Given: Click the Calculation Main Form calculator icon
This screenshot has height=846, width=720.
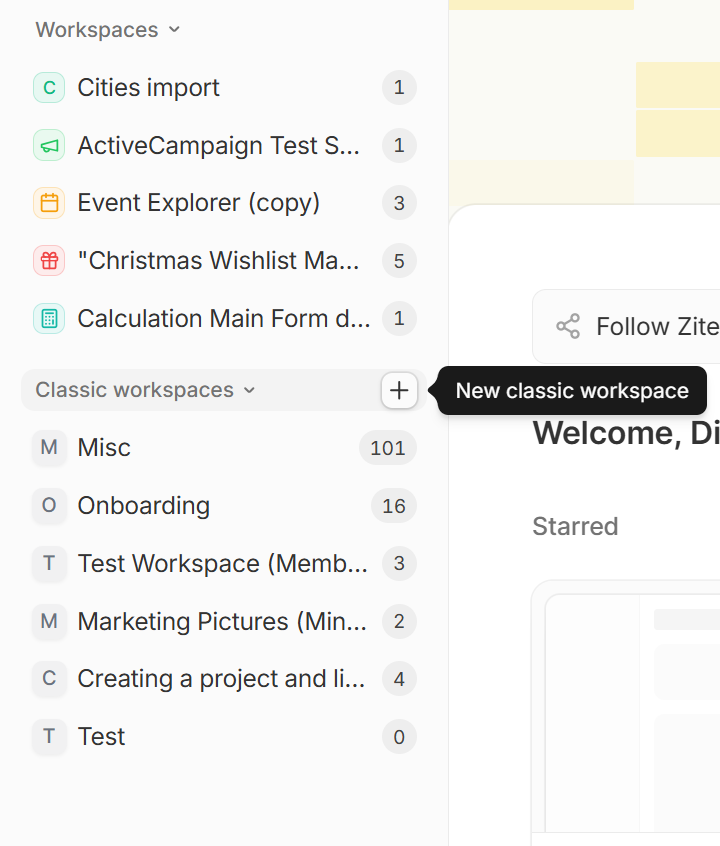Looking at the screenshot, I should (49, 318).
